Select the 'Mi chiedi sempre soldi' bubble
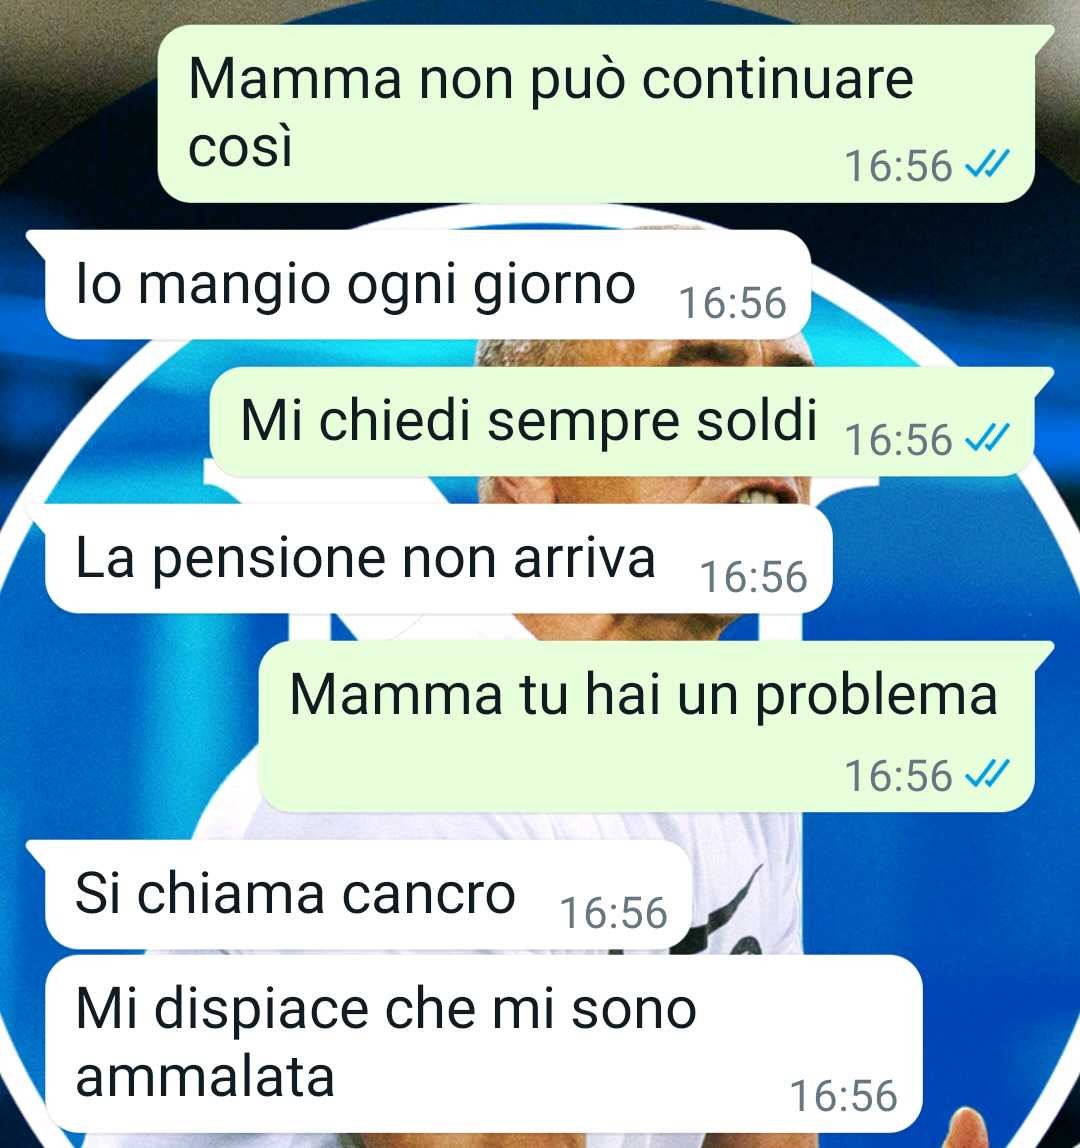The image size is (1080, 1148). pyautogui.click(x=622, y=422)
